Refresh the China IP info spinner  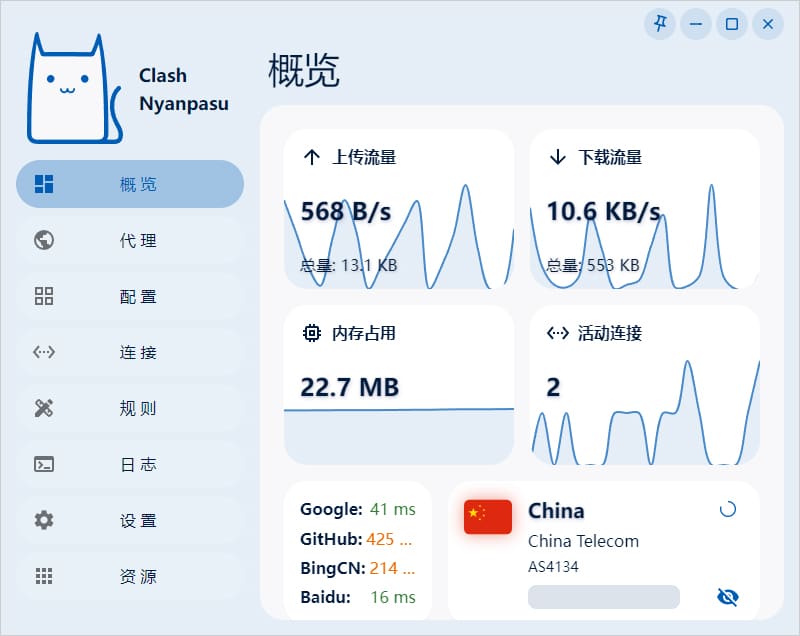[728, 509]
